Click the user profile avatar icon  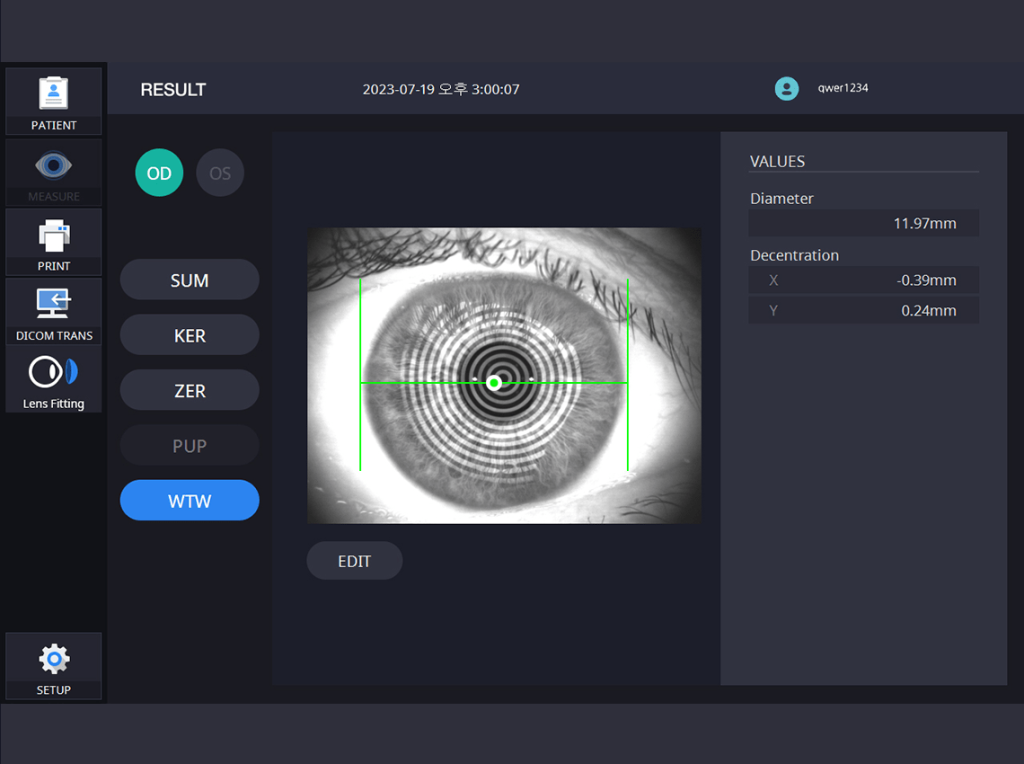787,88
